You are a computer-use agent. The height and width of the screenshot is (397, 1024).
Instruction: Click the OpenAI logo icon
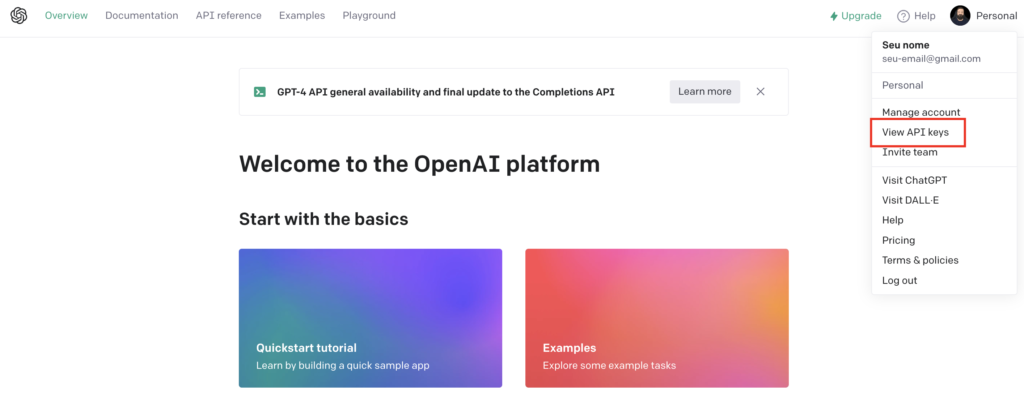[19, 16]
